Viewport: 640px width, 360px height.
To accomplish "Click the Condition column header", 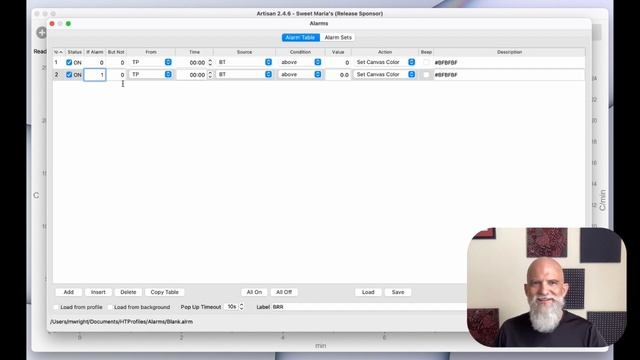I will [x=300, y=52].
